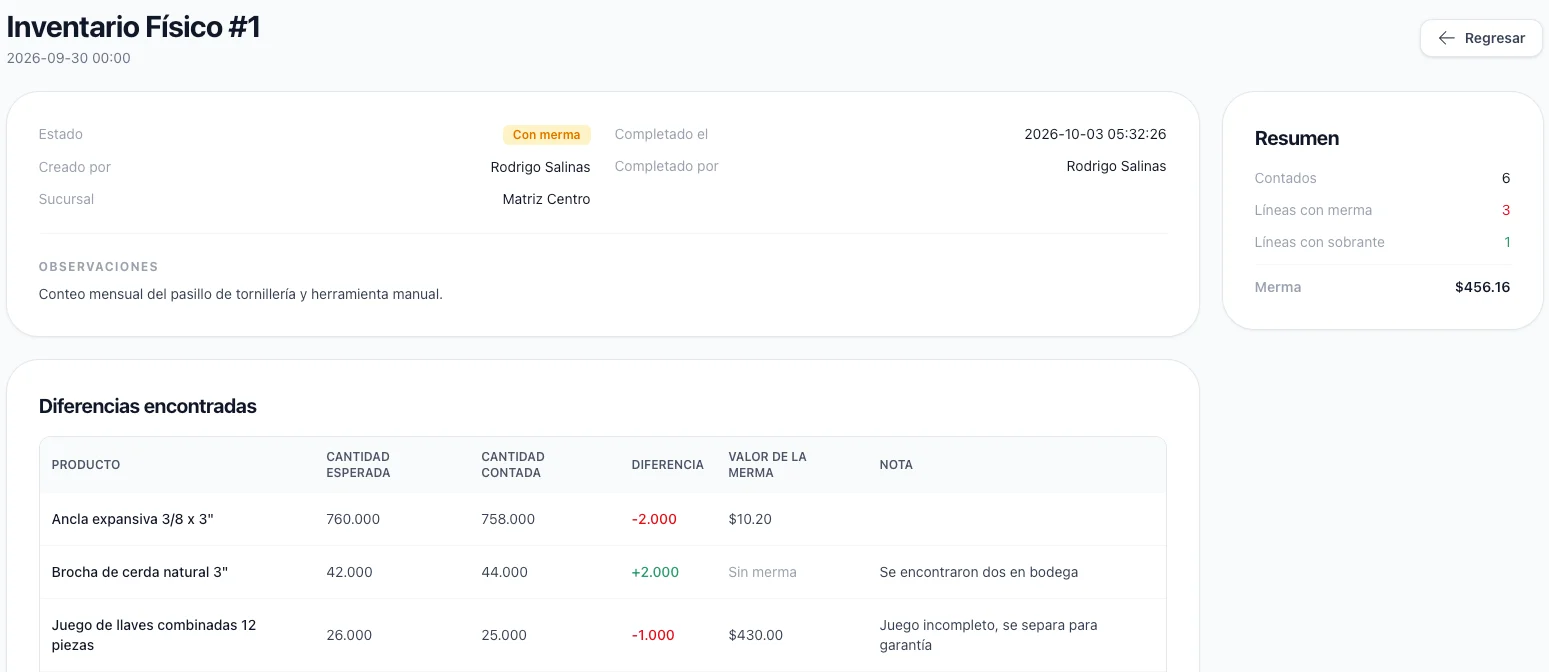
Task: Click the Líneas con sobrante count
Action: pyautogui.click(x=1507, y=242)
